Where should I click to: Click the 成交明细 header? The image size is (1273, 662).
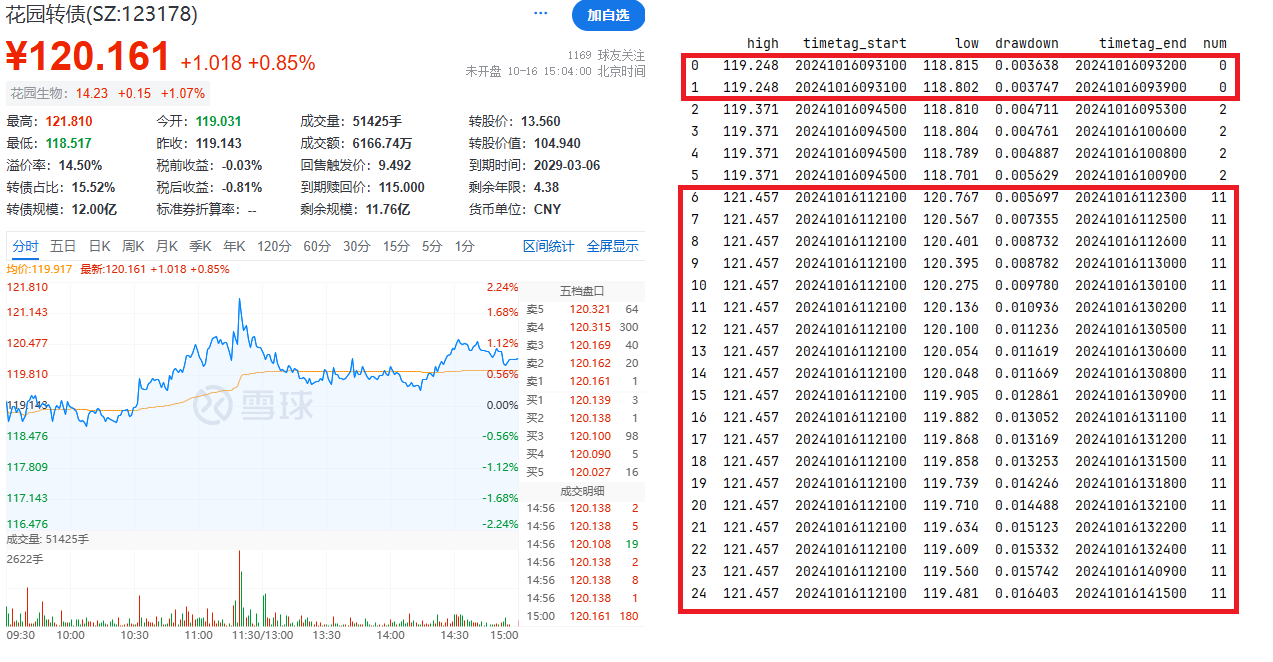[582, 490]
